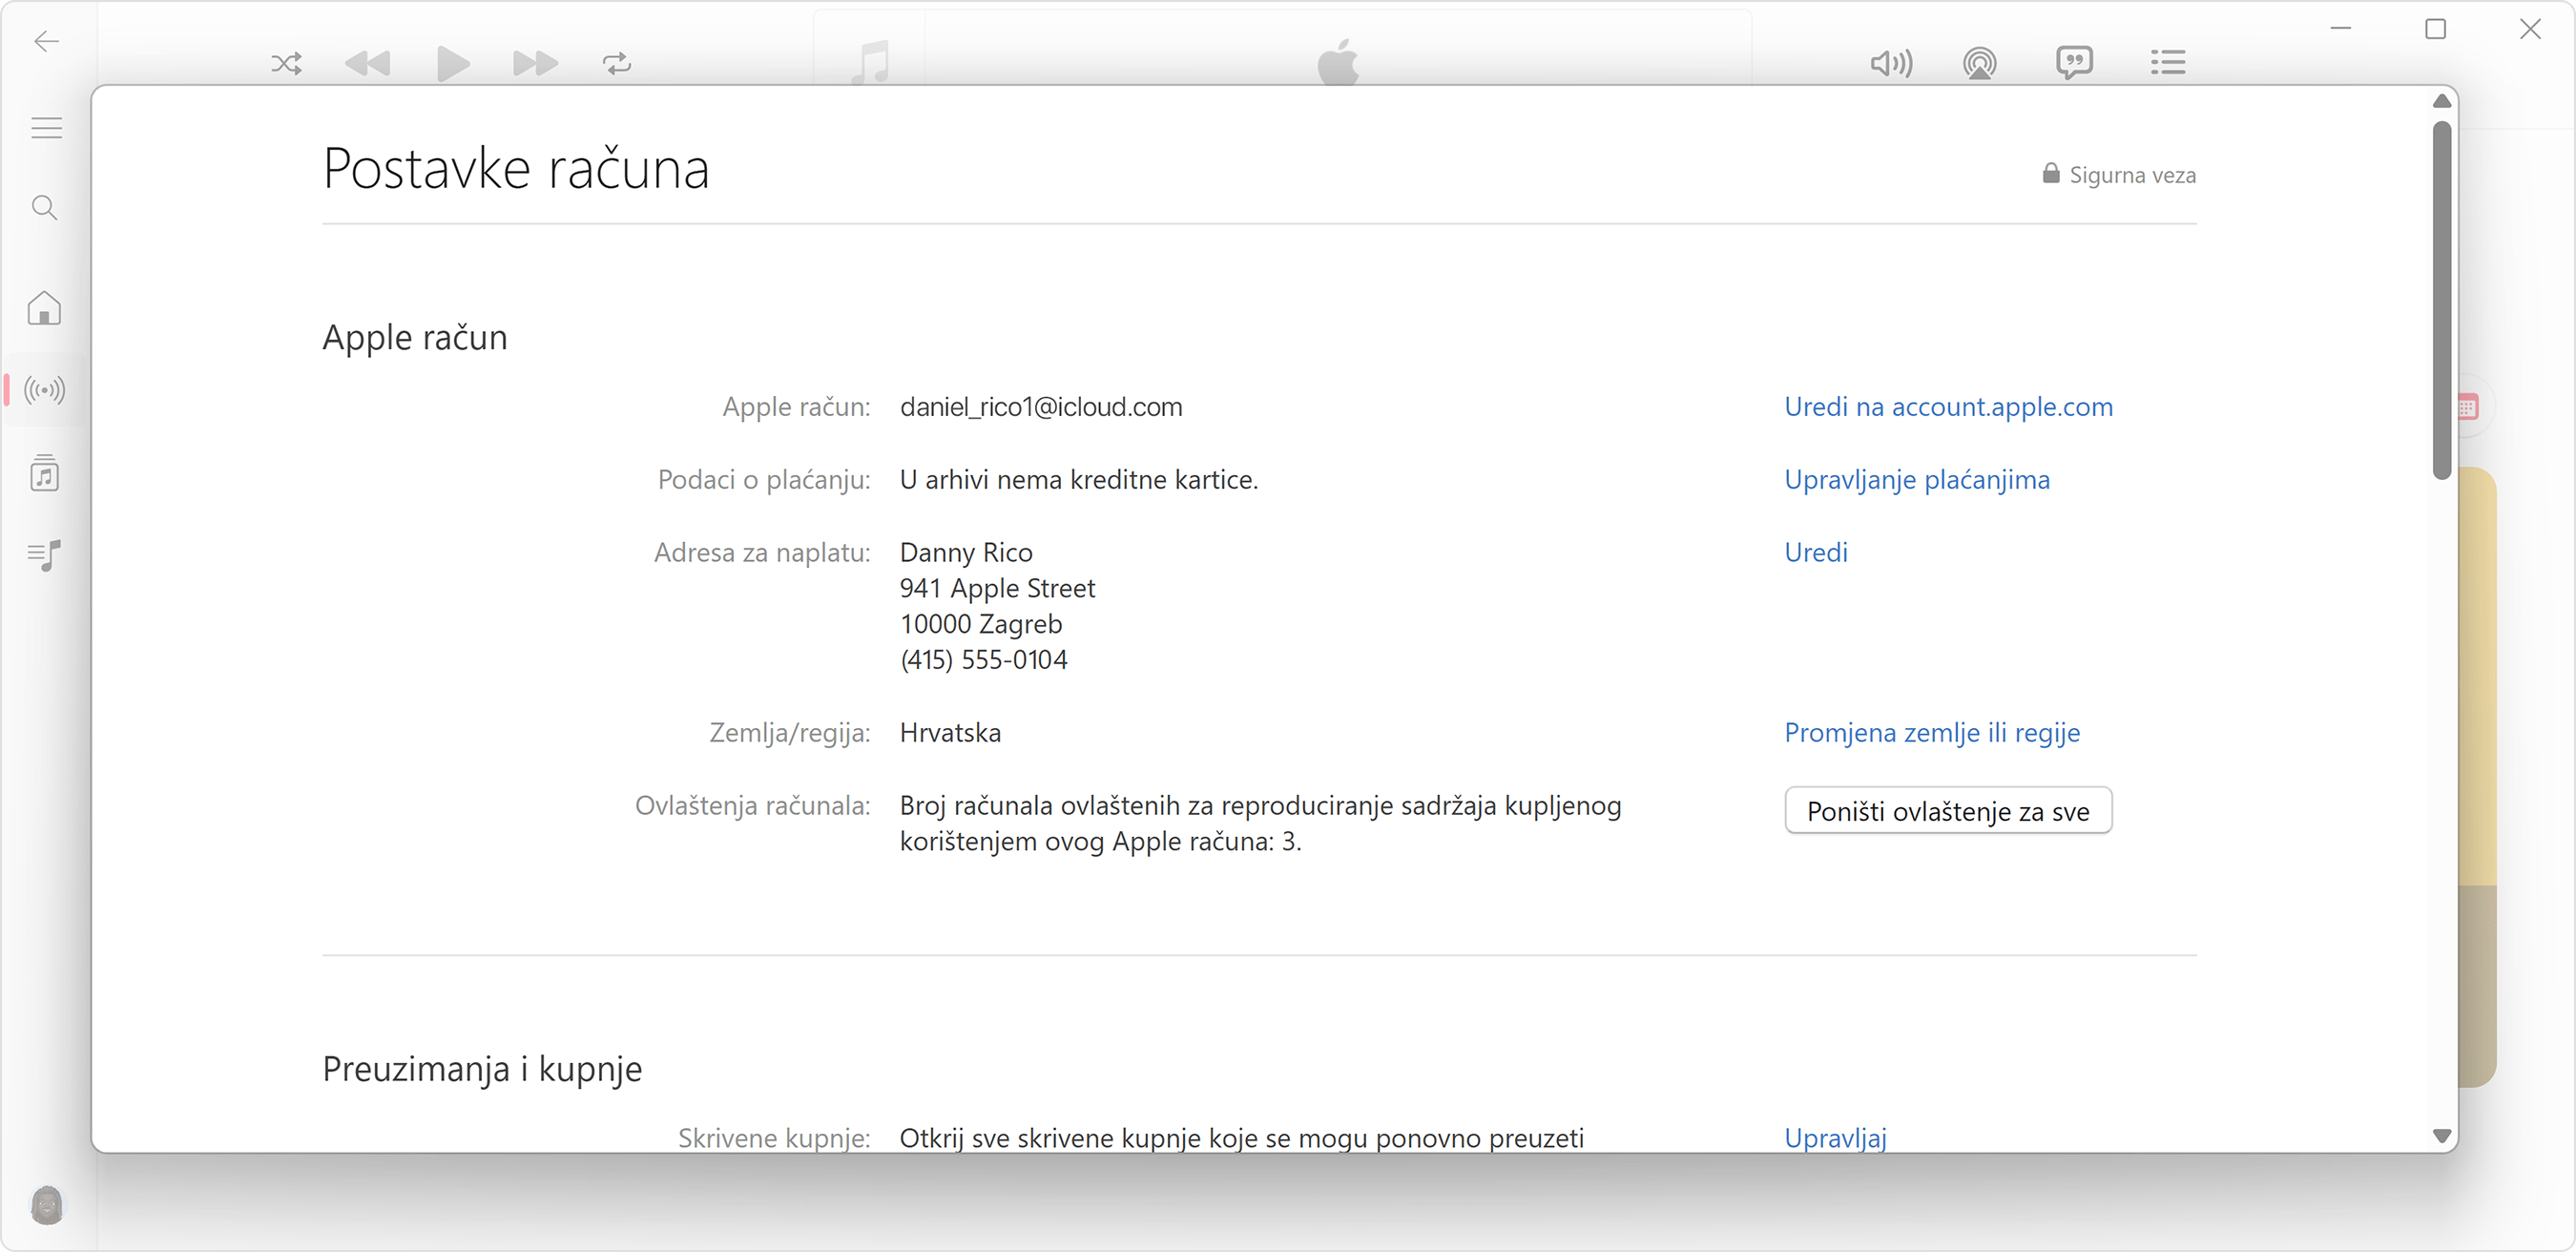Toggle repeat mode
Viewport: 2576px width, 1252px height.
(x=617, y=63)
